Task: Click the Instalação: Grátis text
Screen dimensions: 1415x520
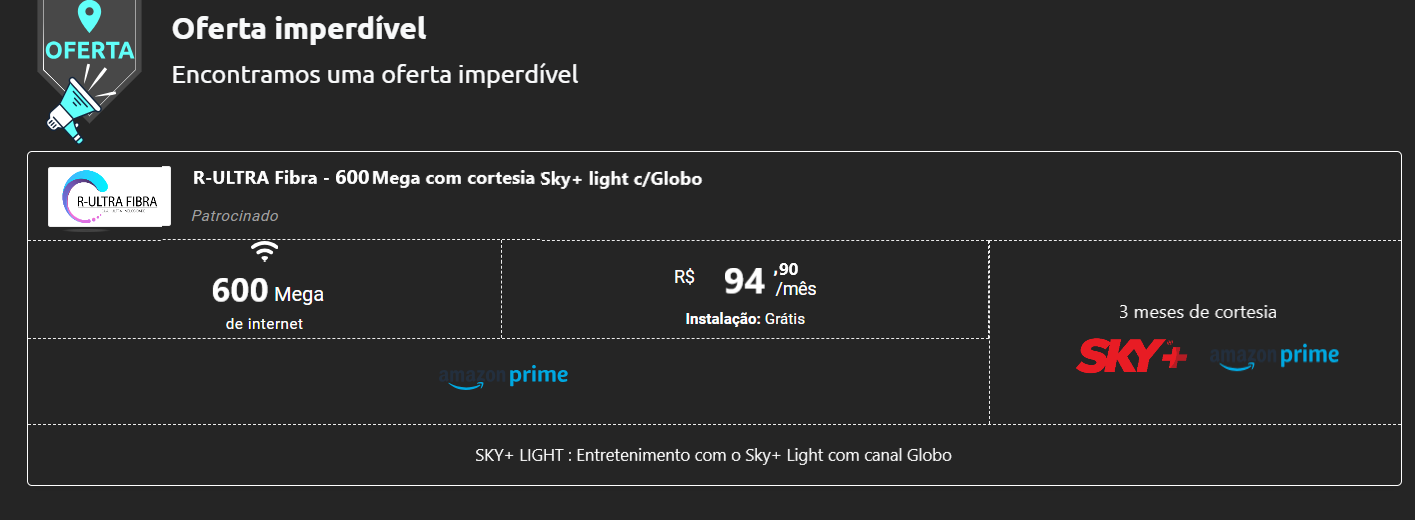Action: (x=744, y=319)
